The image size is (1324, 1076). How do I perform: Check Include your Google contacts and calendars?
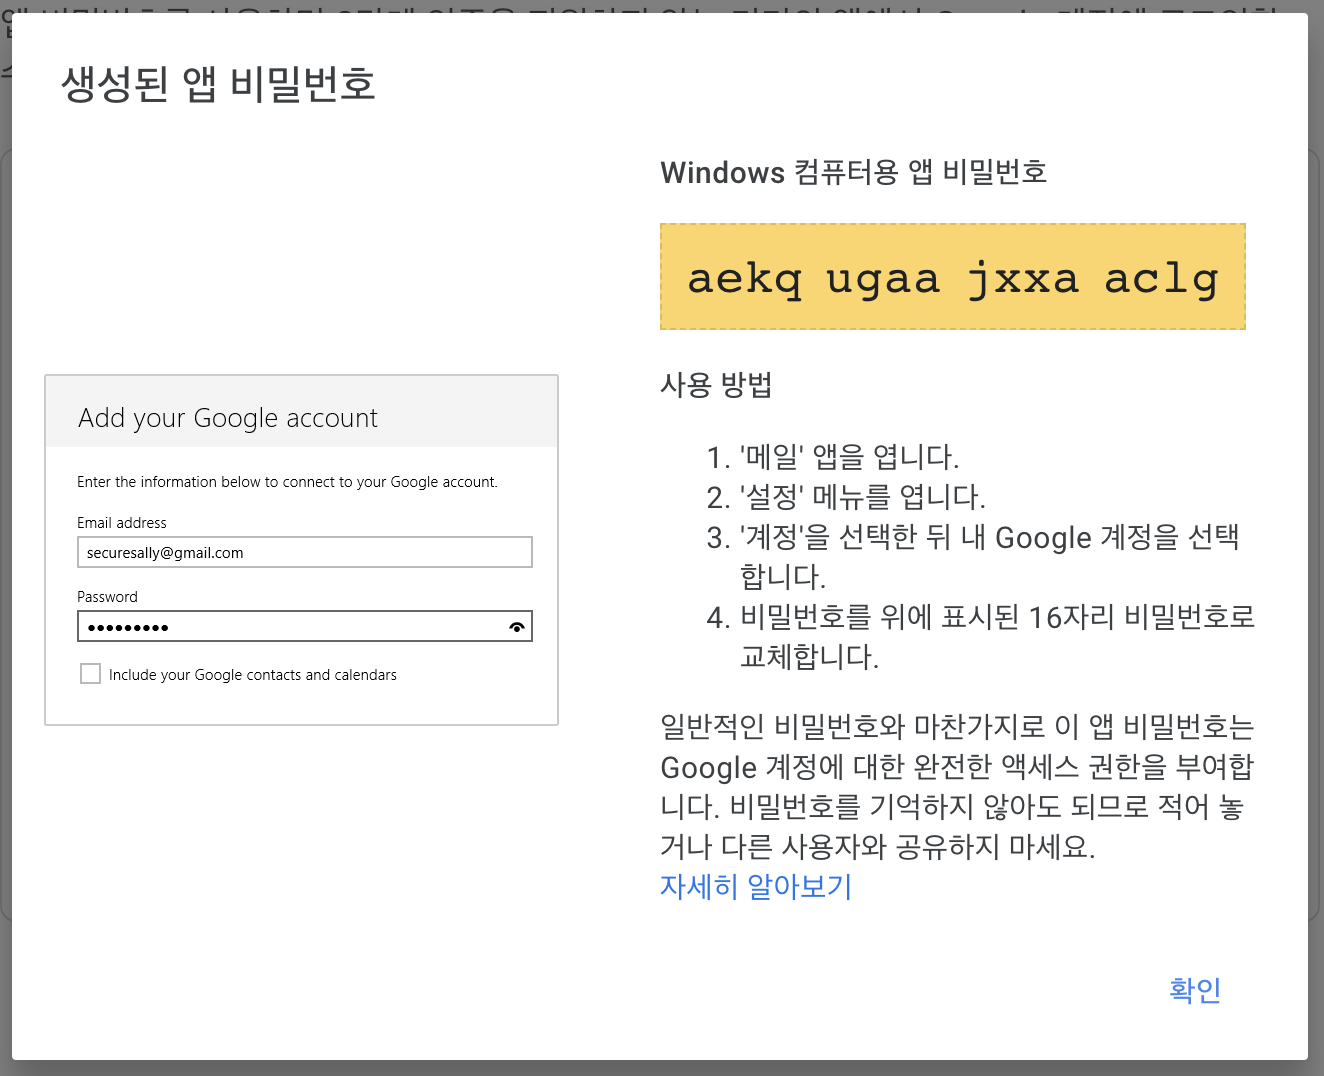point(90,674)
